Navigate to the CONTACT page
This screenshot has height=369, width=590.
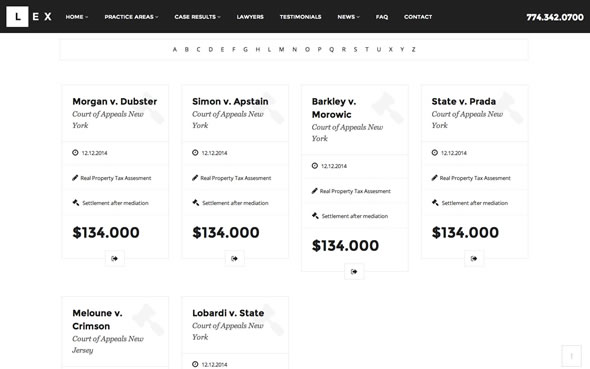tap(418, 17)
